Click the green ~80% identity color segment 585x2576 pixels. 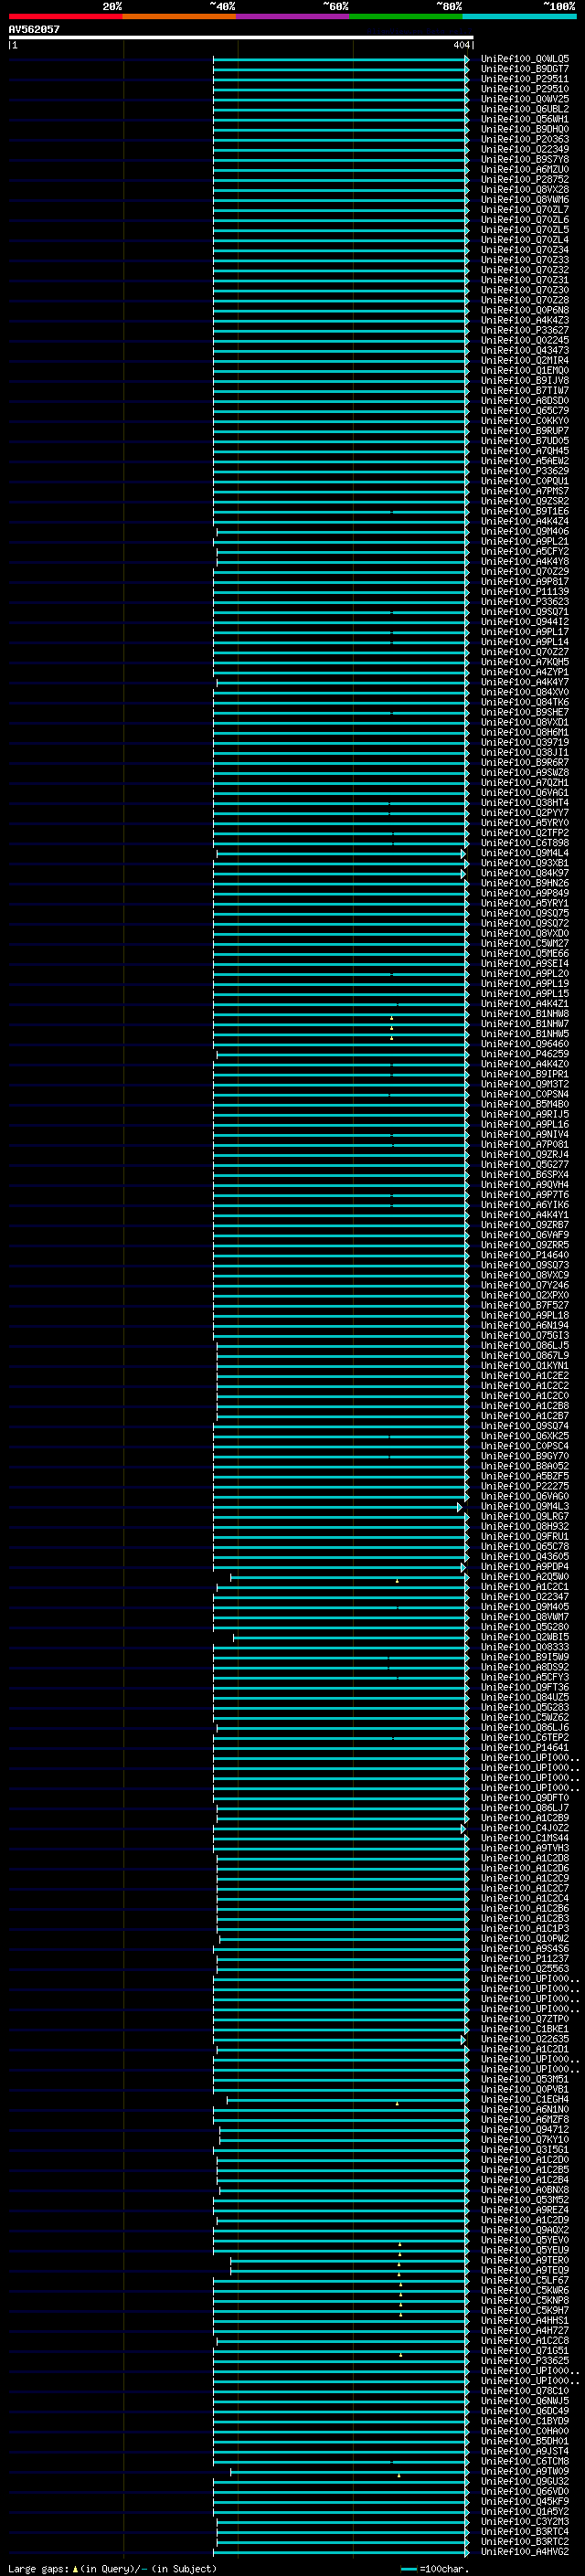coord(406,16)
